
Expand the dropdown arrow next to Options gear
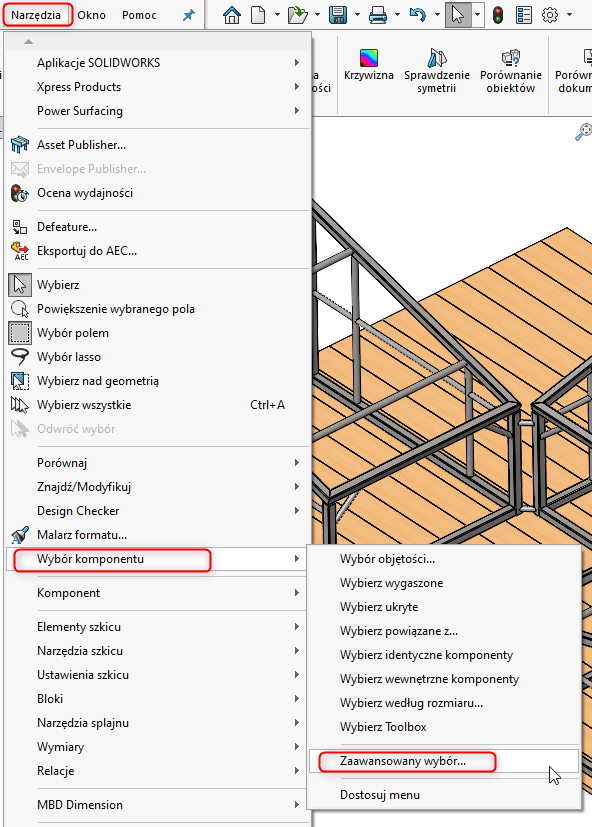[x=569, y=15]
